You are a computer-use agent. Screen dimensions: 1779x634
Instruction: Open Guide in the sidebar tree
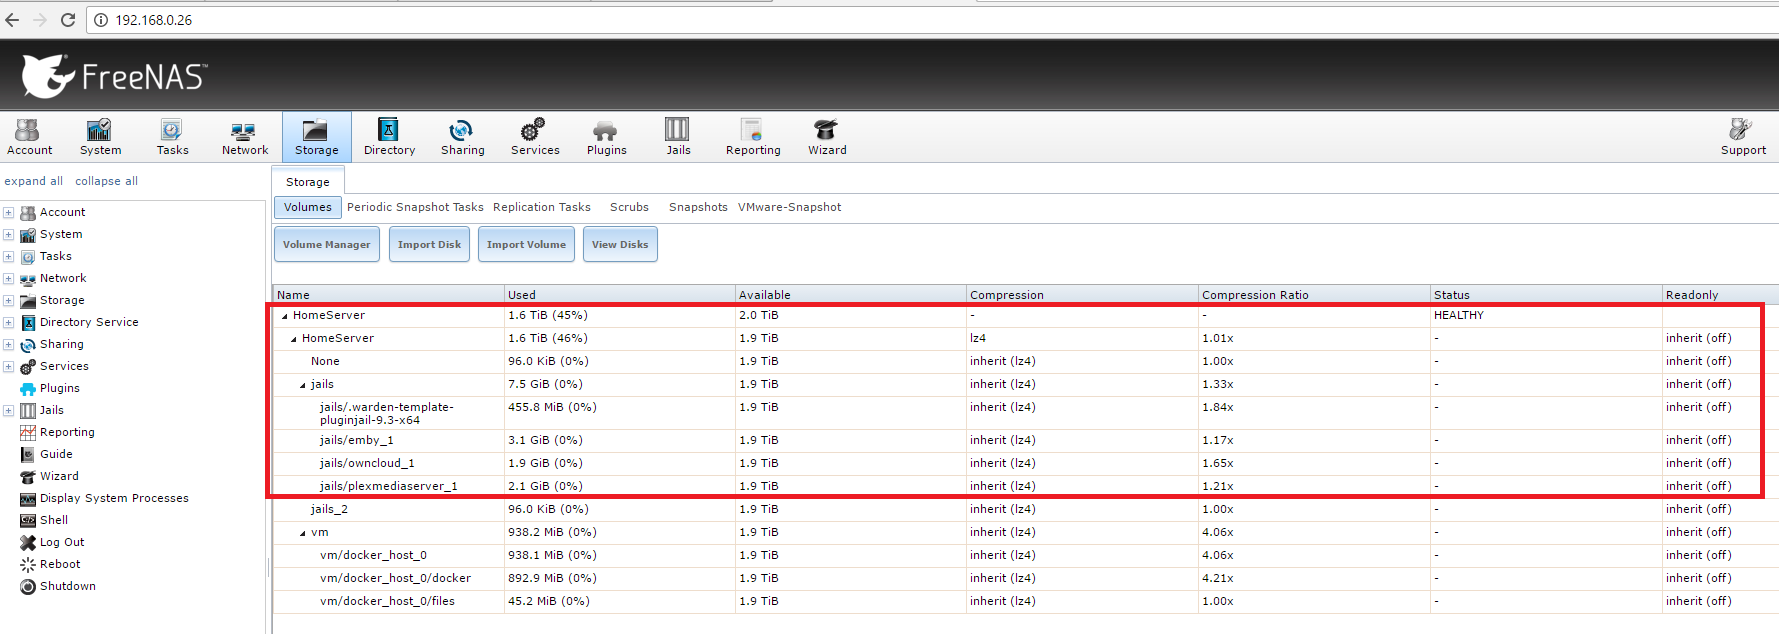56,454
